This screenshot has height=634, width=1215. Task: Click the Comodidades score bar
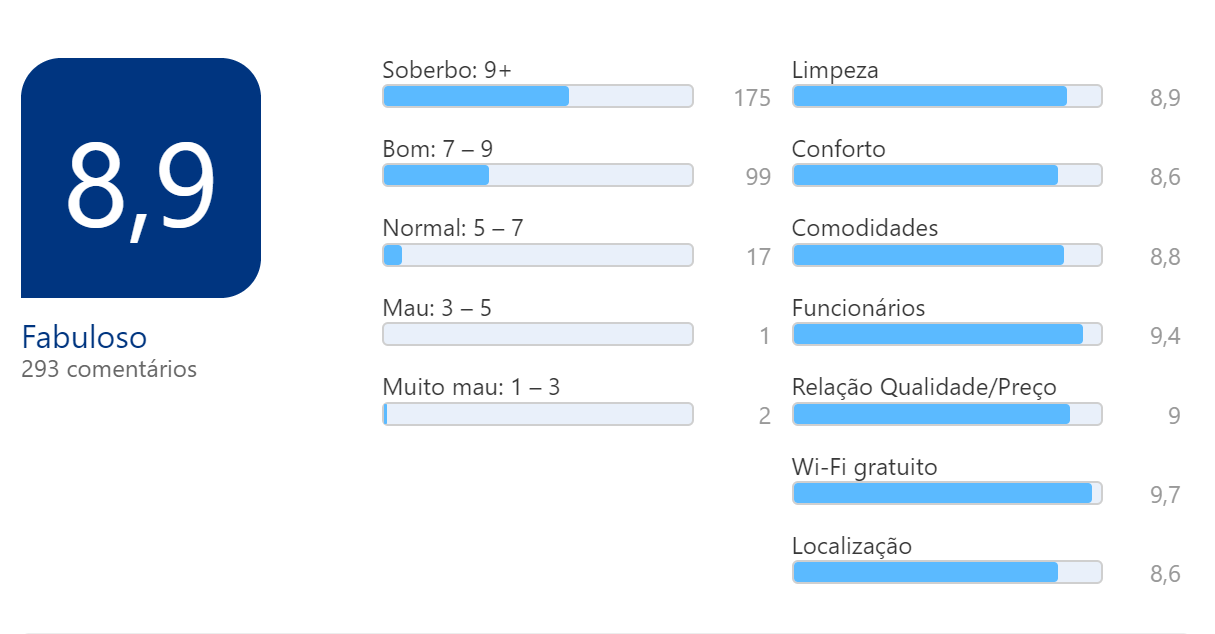coord(946,255)
